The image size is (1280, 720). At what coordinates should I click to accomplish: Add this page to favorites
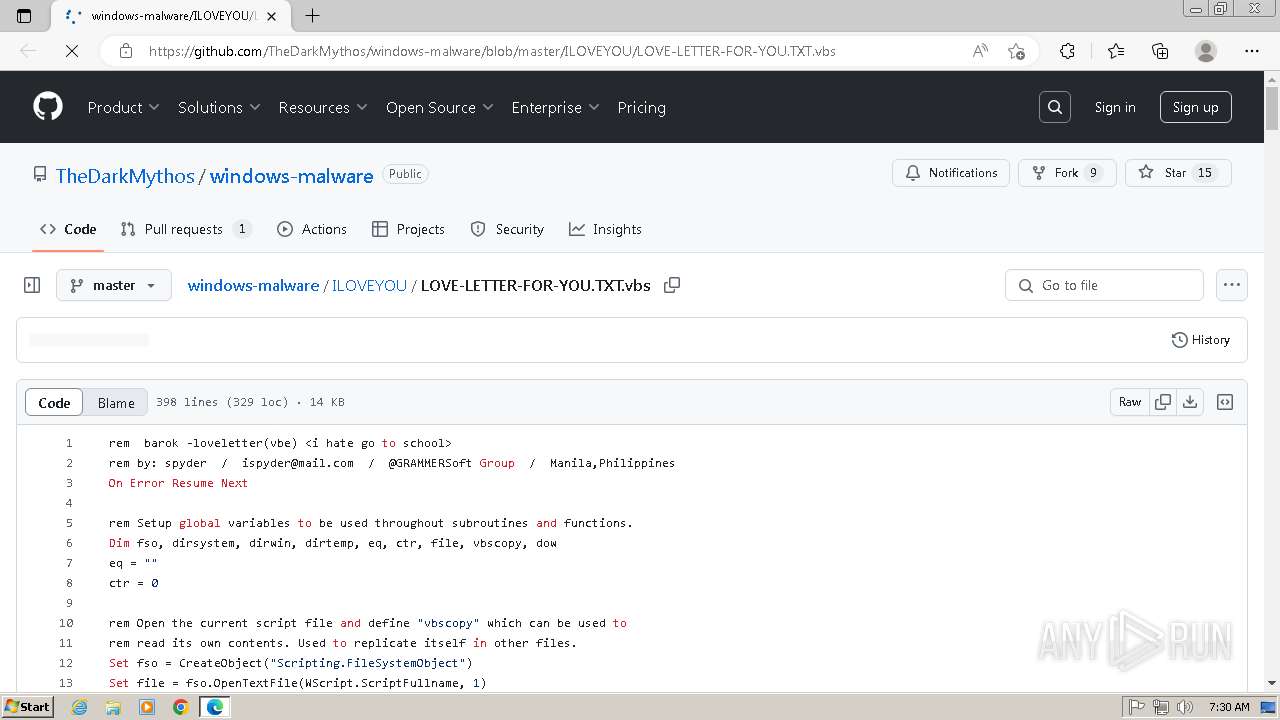coord(1016,51)
